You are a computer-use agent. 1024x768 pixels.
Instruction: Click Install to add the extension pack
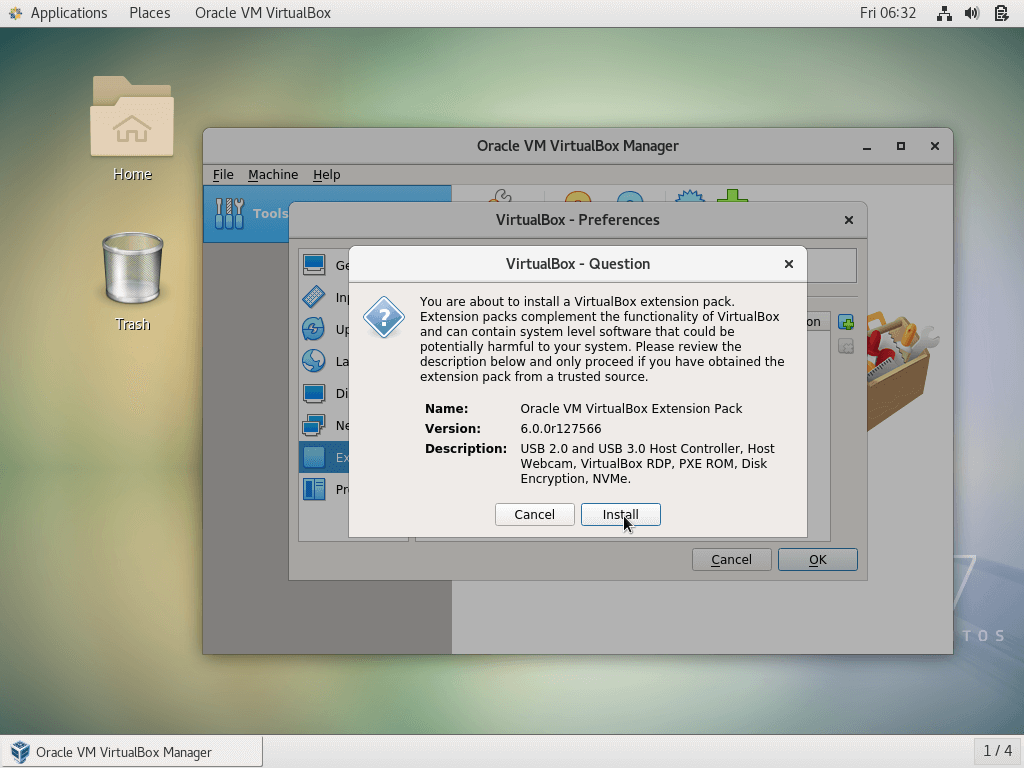[x=621, y=514]
